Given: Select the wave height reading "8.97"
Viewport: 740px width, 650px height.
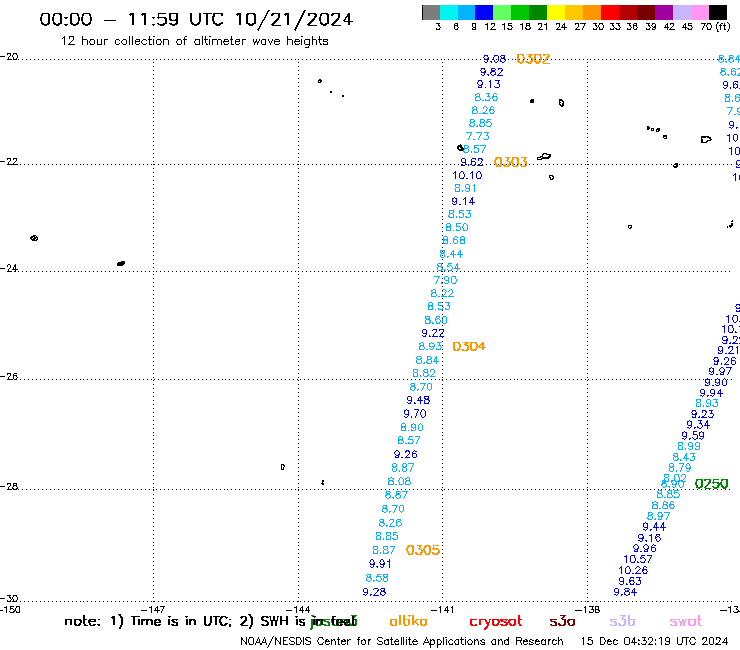Looking at the screenshot, I should pos(658,516).
